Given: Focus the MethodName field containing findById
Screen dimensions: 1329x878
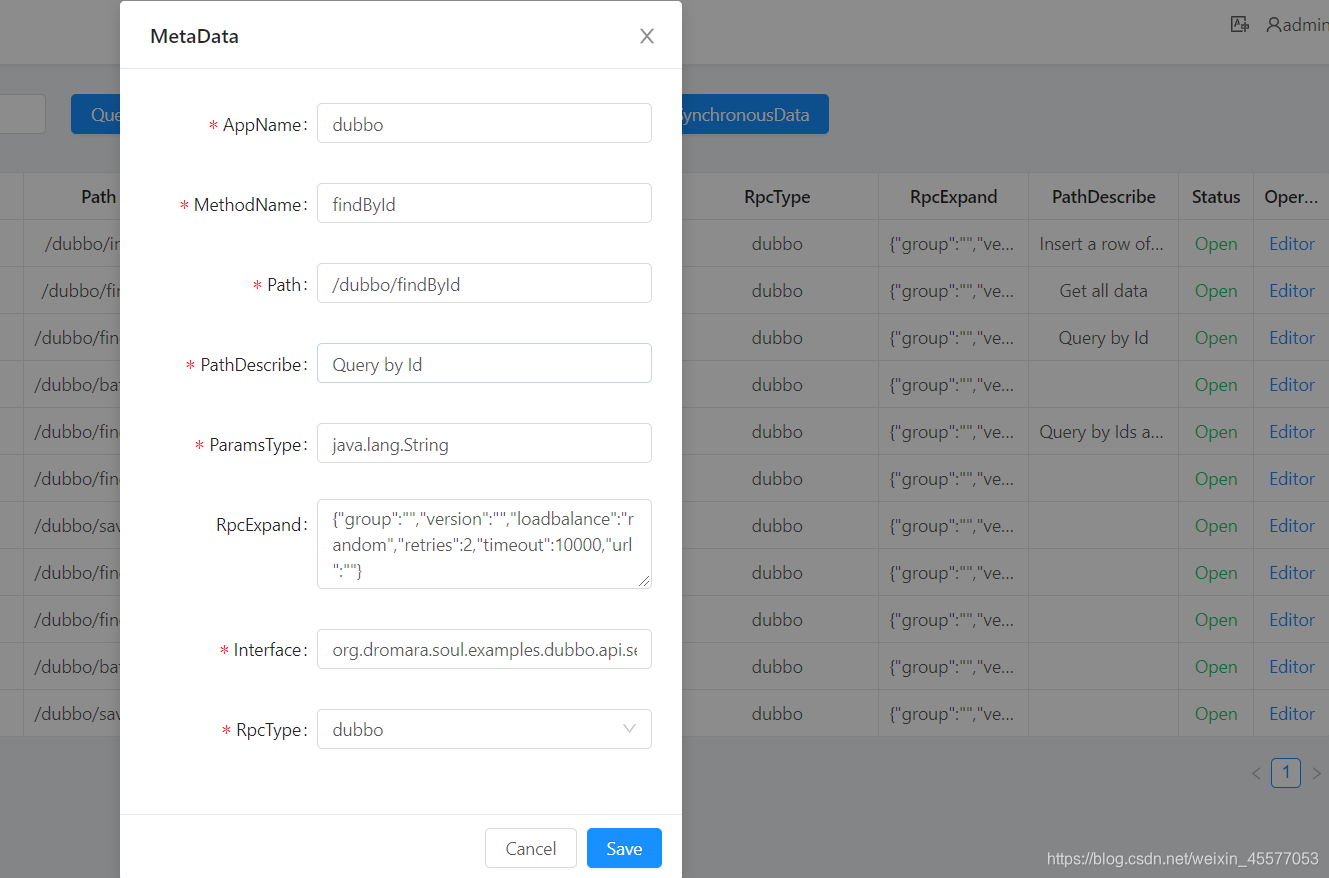Looking at the screenshot, I should click(x=484, y=204).
